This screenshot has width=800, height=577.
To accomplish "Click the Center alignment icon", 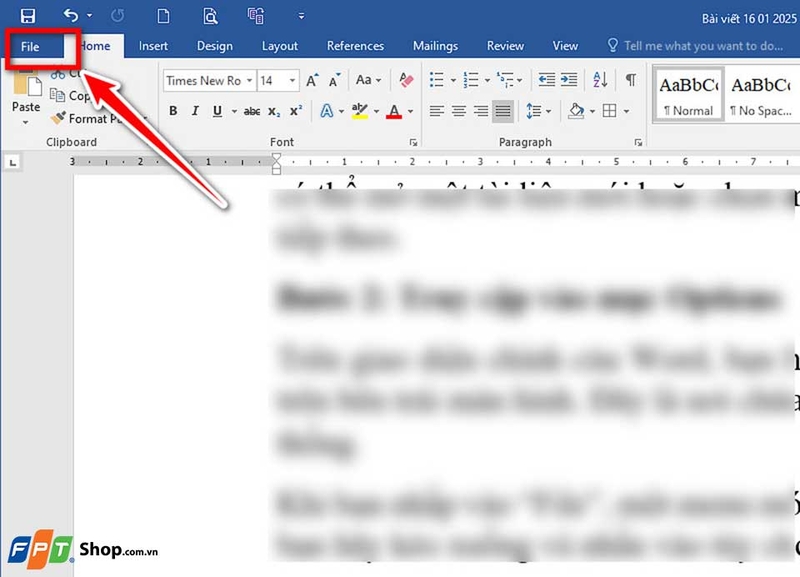I will click(459, 111).
